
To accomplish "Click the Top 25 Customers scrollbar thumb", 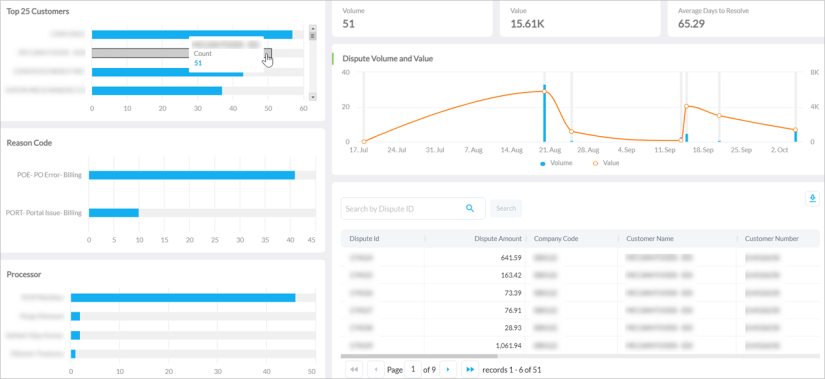I will point(313,36).
